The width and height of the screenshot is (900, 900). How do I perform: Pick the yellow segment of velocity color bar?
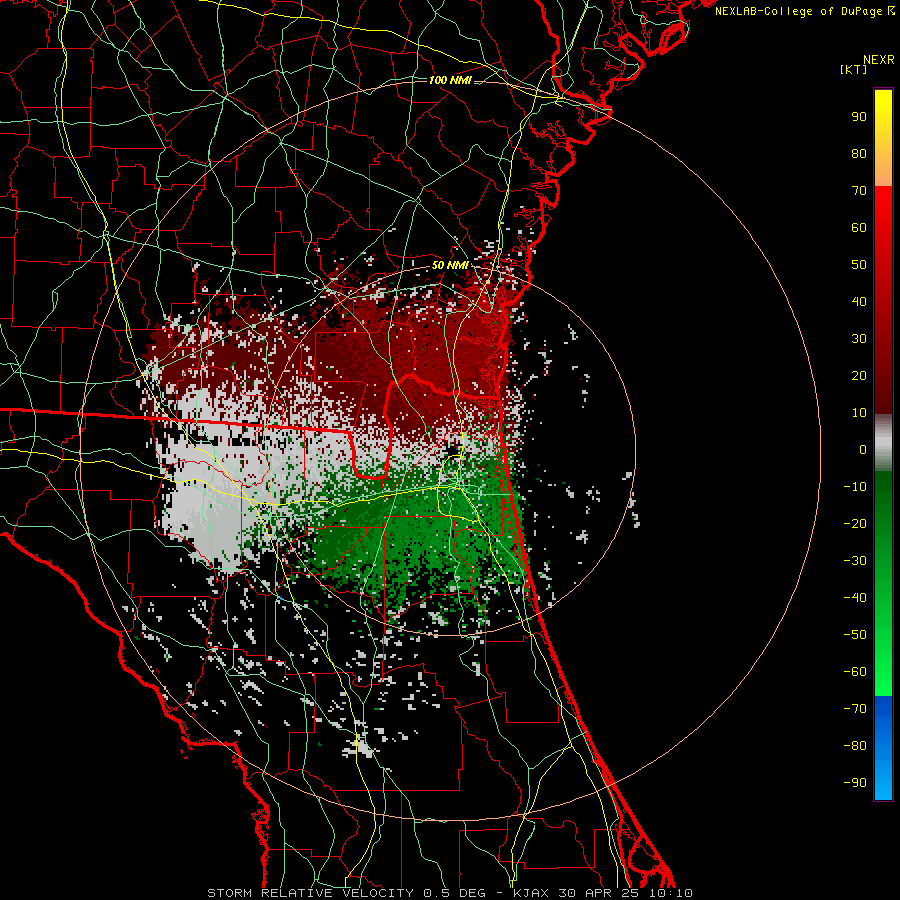point(883,138)
